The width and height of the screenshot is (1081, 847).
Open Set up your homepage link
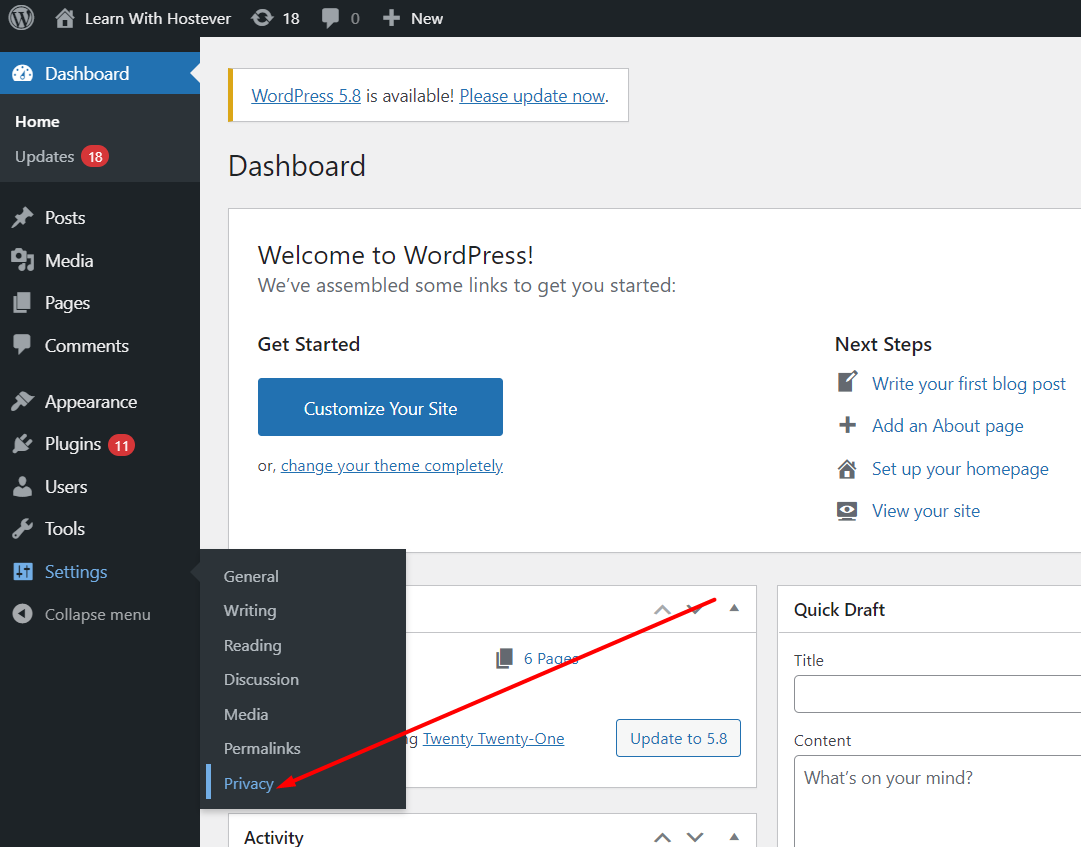point(960,469)
